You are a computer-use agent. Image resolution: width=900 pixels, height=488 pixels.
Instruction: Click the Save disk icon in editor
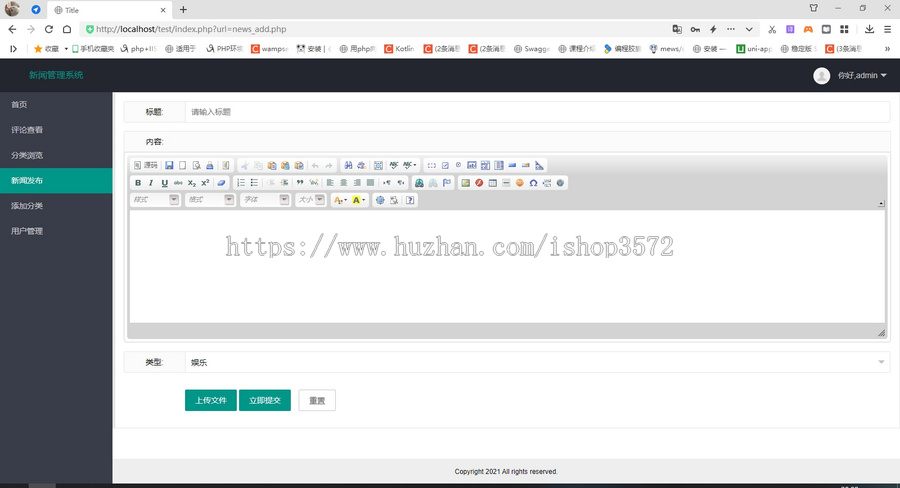tap(169, 165)
